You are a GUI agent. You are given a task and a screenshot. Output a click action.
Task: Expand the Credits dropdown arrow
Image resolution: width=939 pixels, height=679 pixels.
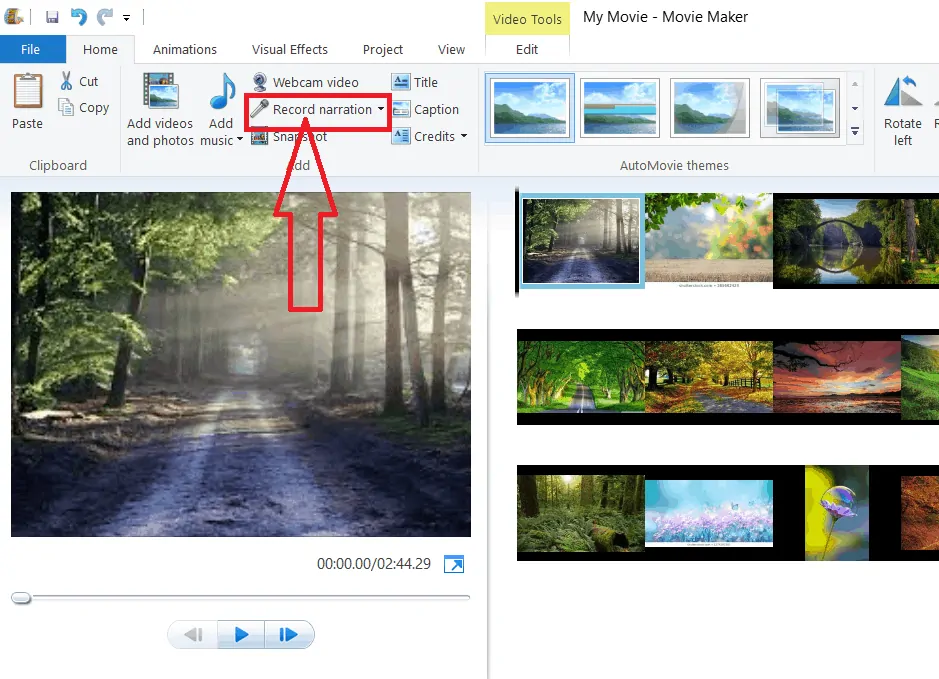coord(464,136)
